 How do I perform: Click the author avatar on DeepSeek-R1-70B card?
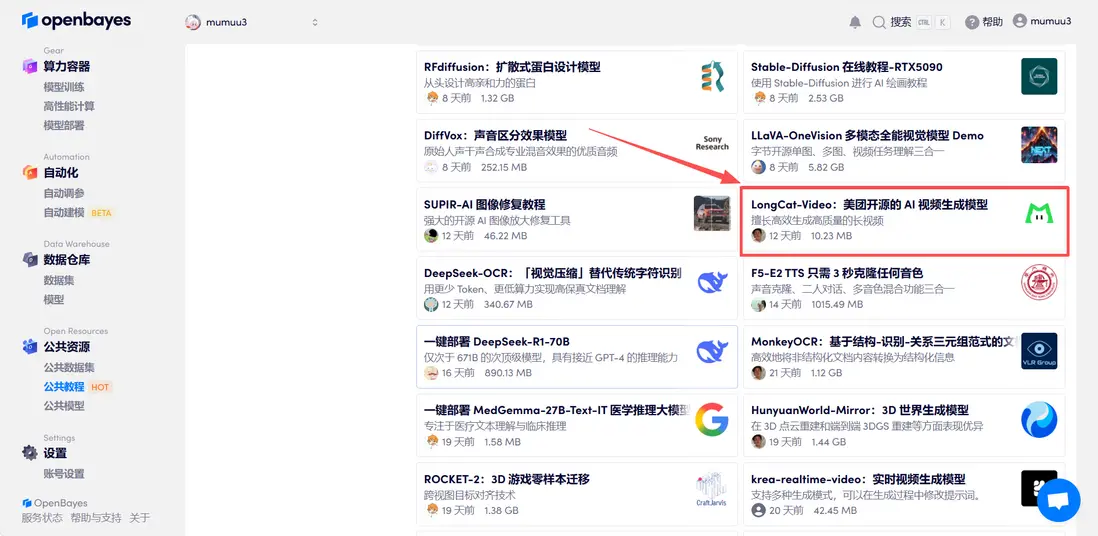pyautogui.click(x=431, y=373)
